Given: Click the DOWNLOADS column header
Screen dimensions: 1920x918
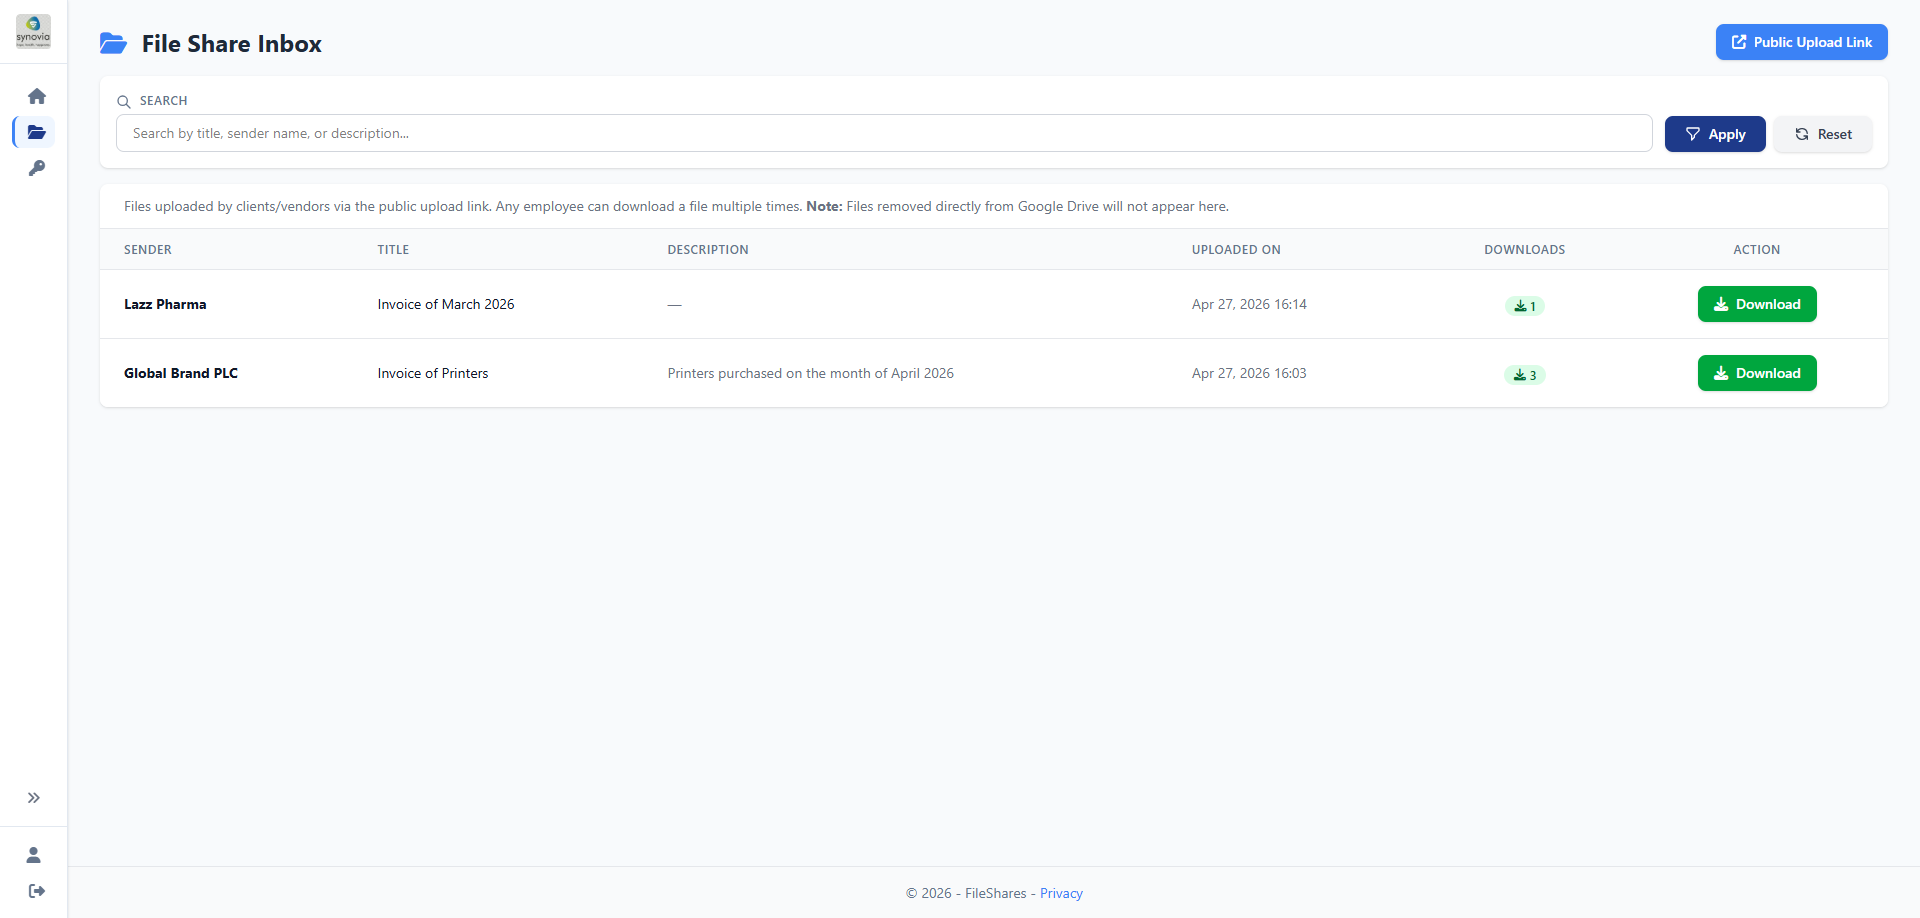Looking at the screenshot, I should (1525, 250).
